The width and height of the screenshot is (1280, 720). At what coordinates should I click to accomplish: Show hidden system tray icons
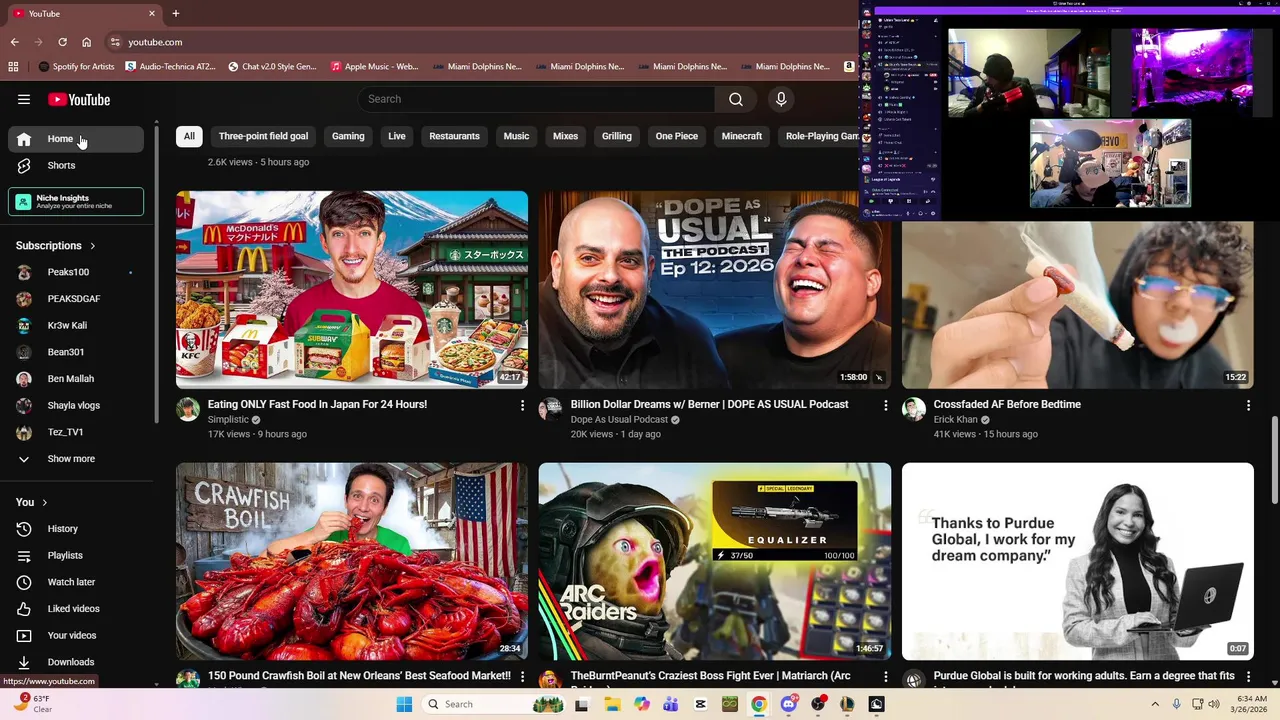click(x=1155, y=704)
